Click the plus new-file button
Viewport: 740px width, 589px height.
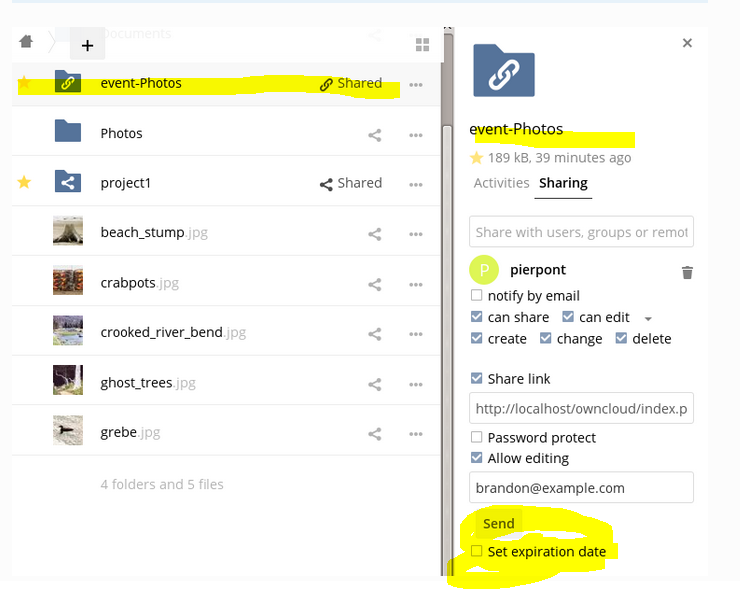click(87, 45)
